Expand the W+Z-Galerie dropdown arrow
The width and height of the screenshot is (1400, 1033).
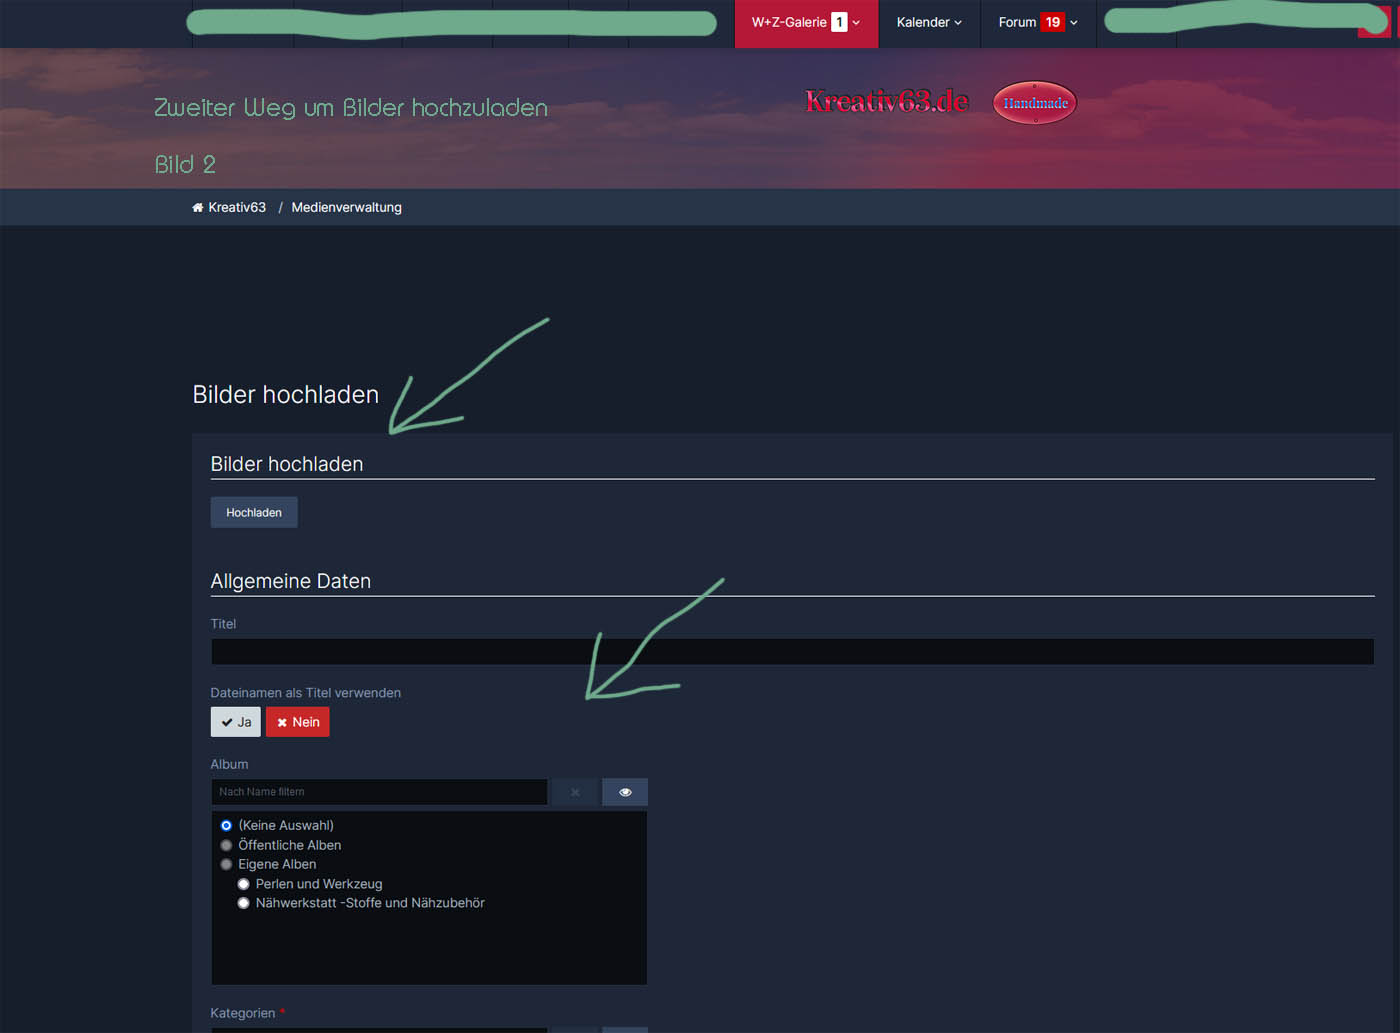[857, 23]
